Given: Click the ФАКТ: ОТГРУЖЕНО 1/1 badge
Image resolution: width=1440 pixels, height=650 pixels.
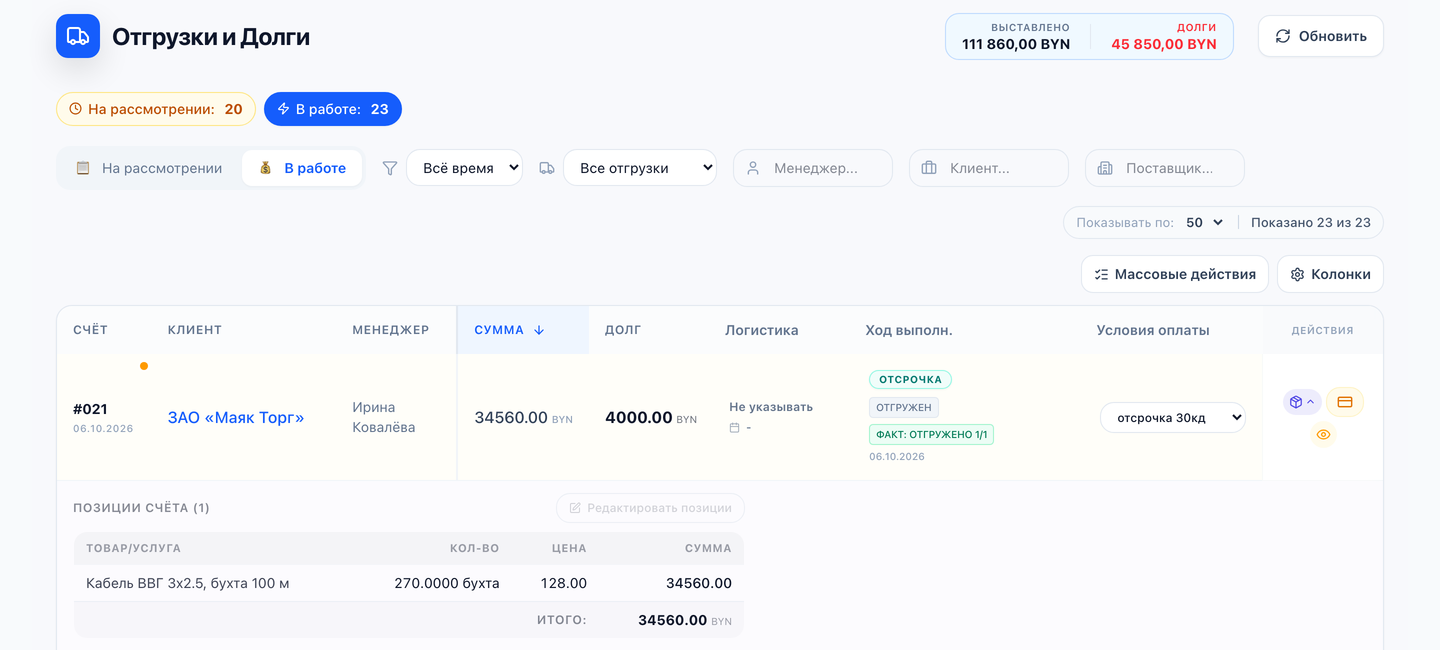Looking at the screenshot, I should 931,435.
